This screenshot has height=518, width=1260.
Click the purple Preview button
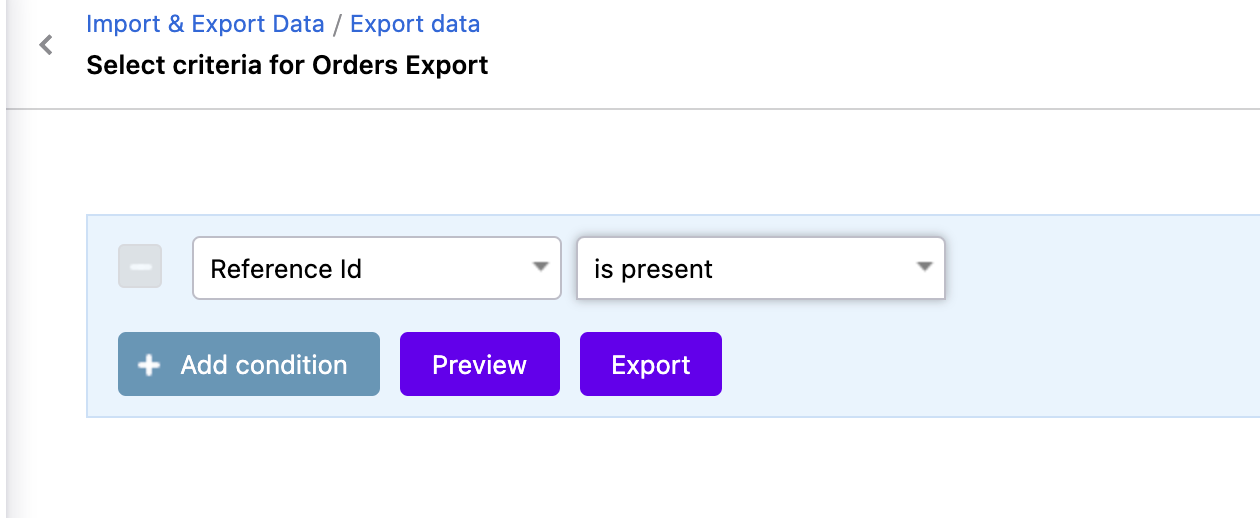(x=480, y=364)
